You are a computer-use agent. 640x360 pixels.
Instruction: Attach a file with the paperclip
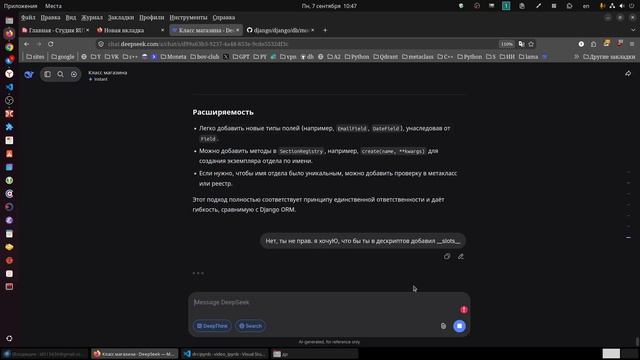click(x=443, y=326)
